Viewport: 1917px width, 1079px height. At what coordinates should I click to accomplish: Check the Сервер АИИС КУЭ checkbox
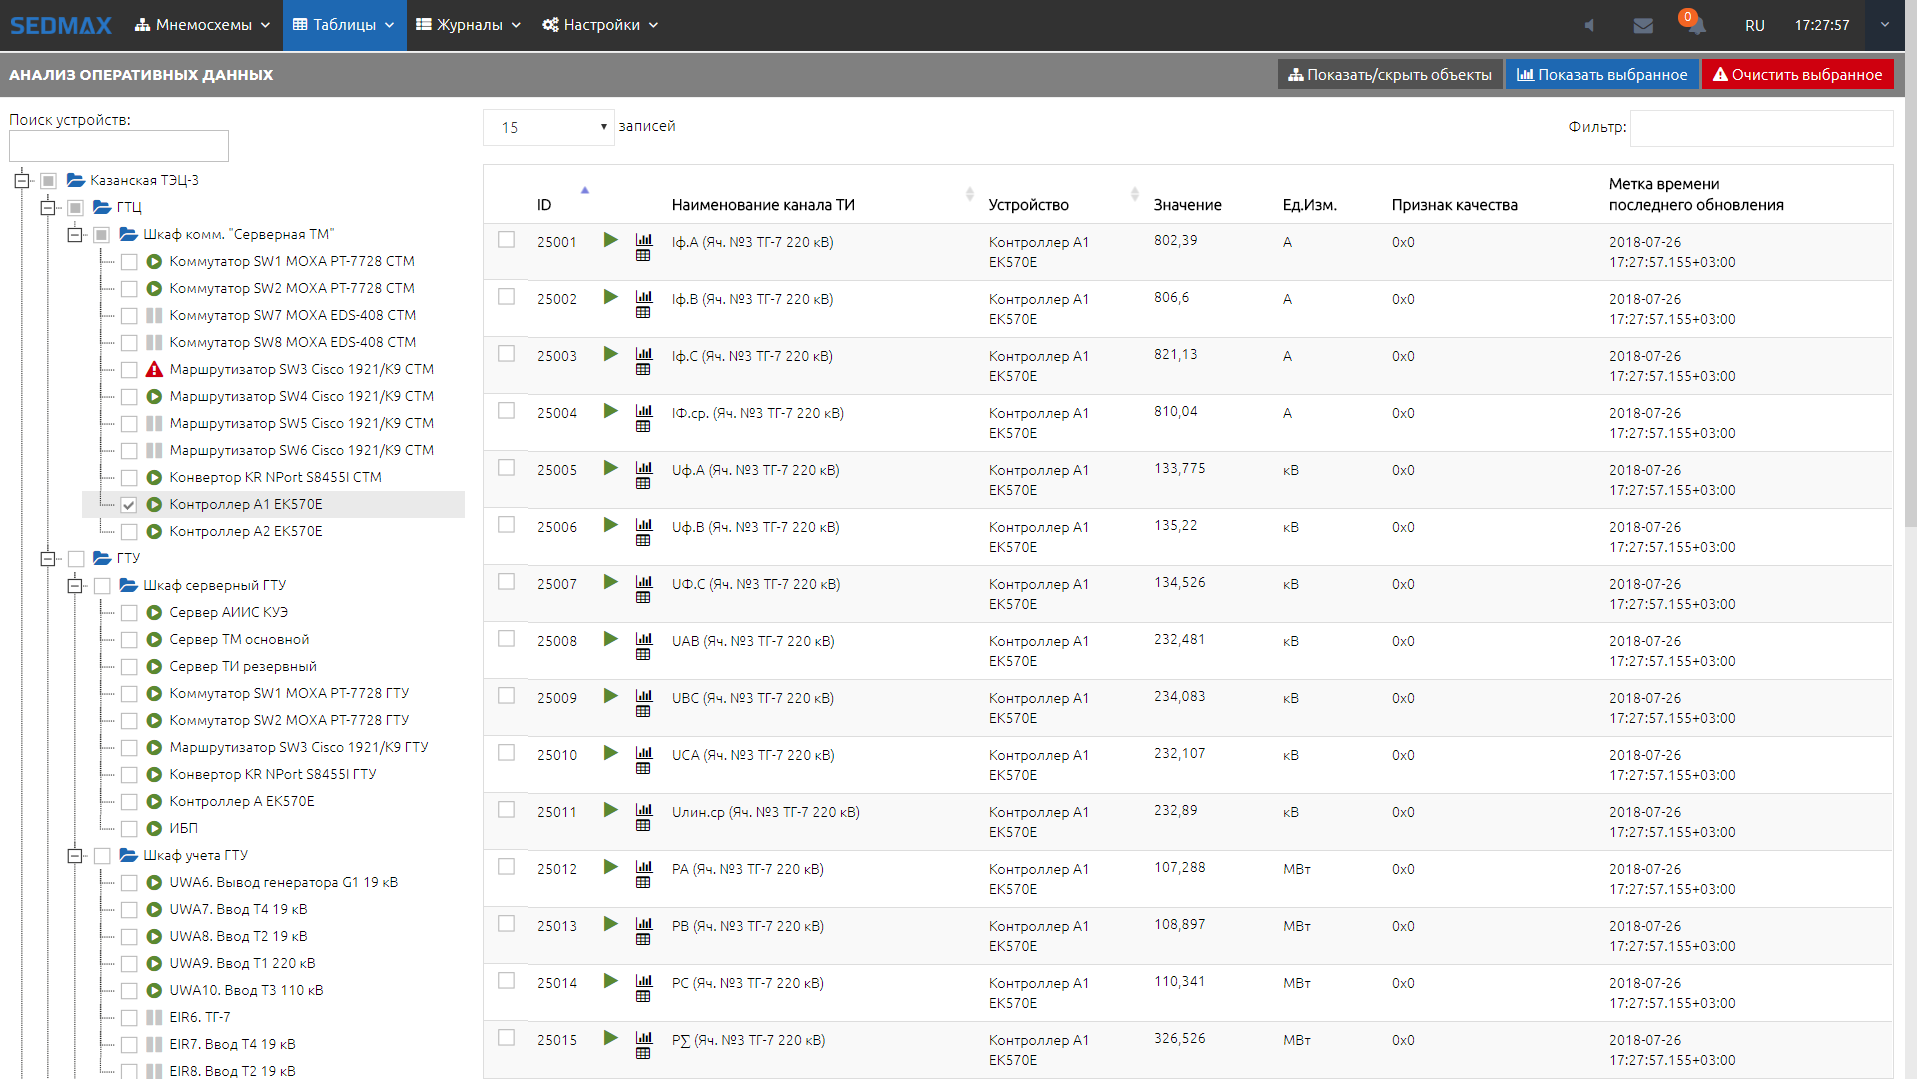129,613
